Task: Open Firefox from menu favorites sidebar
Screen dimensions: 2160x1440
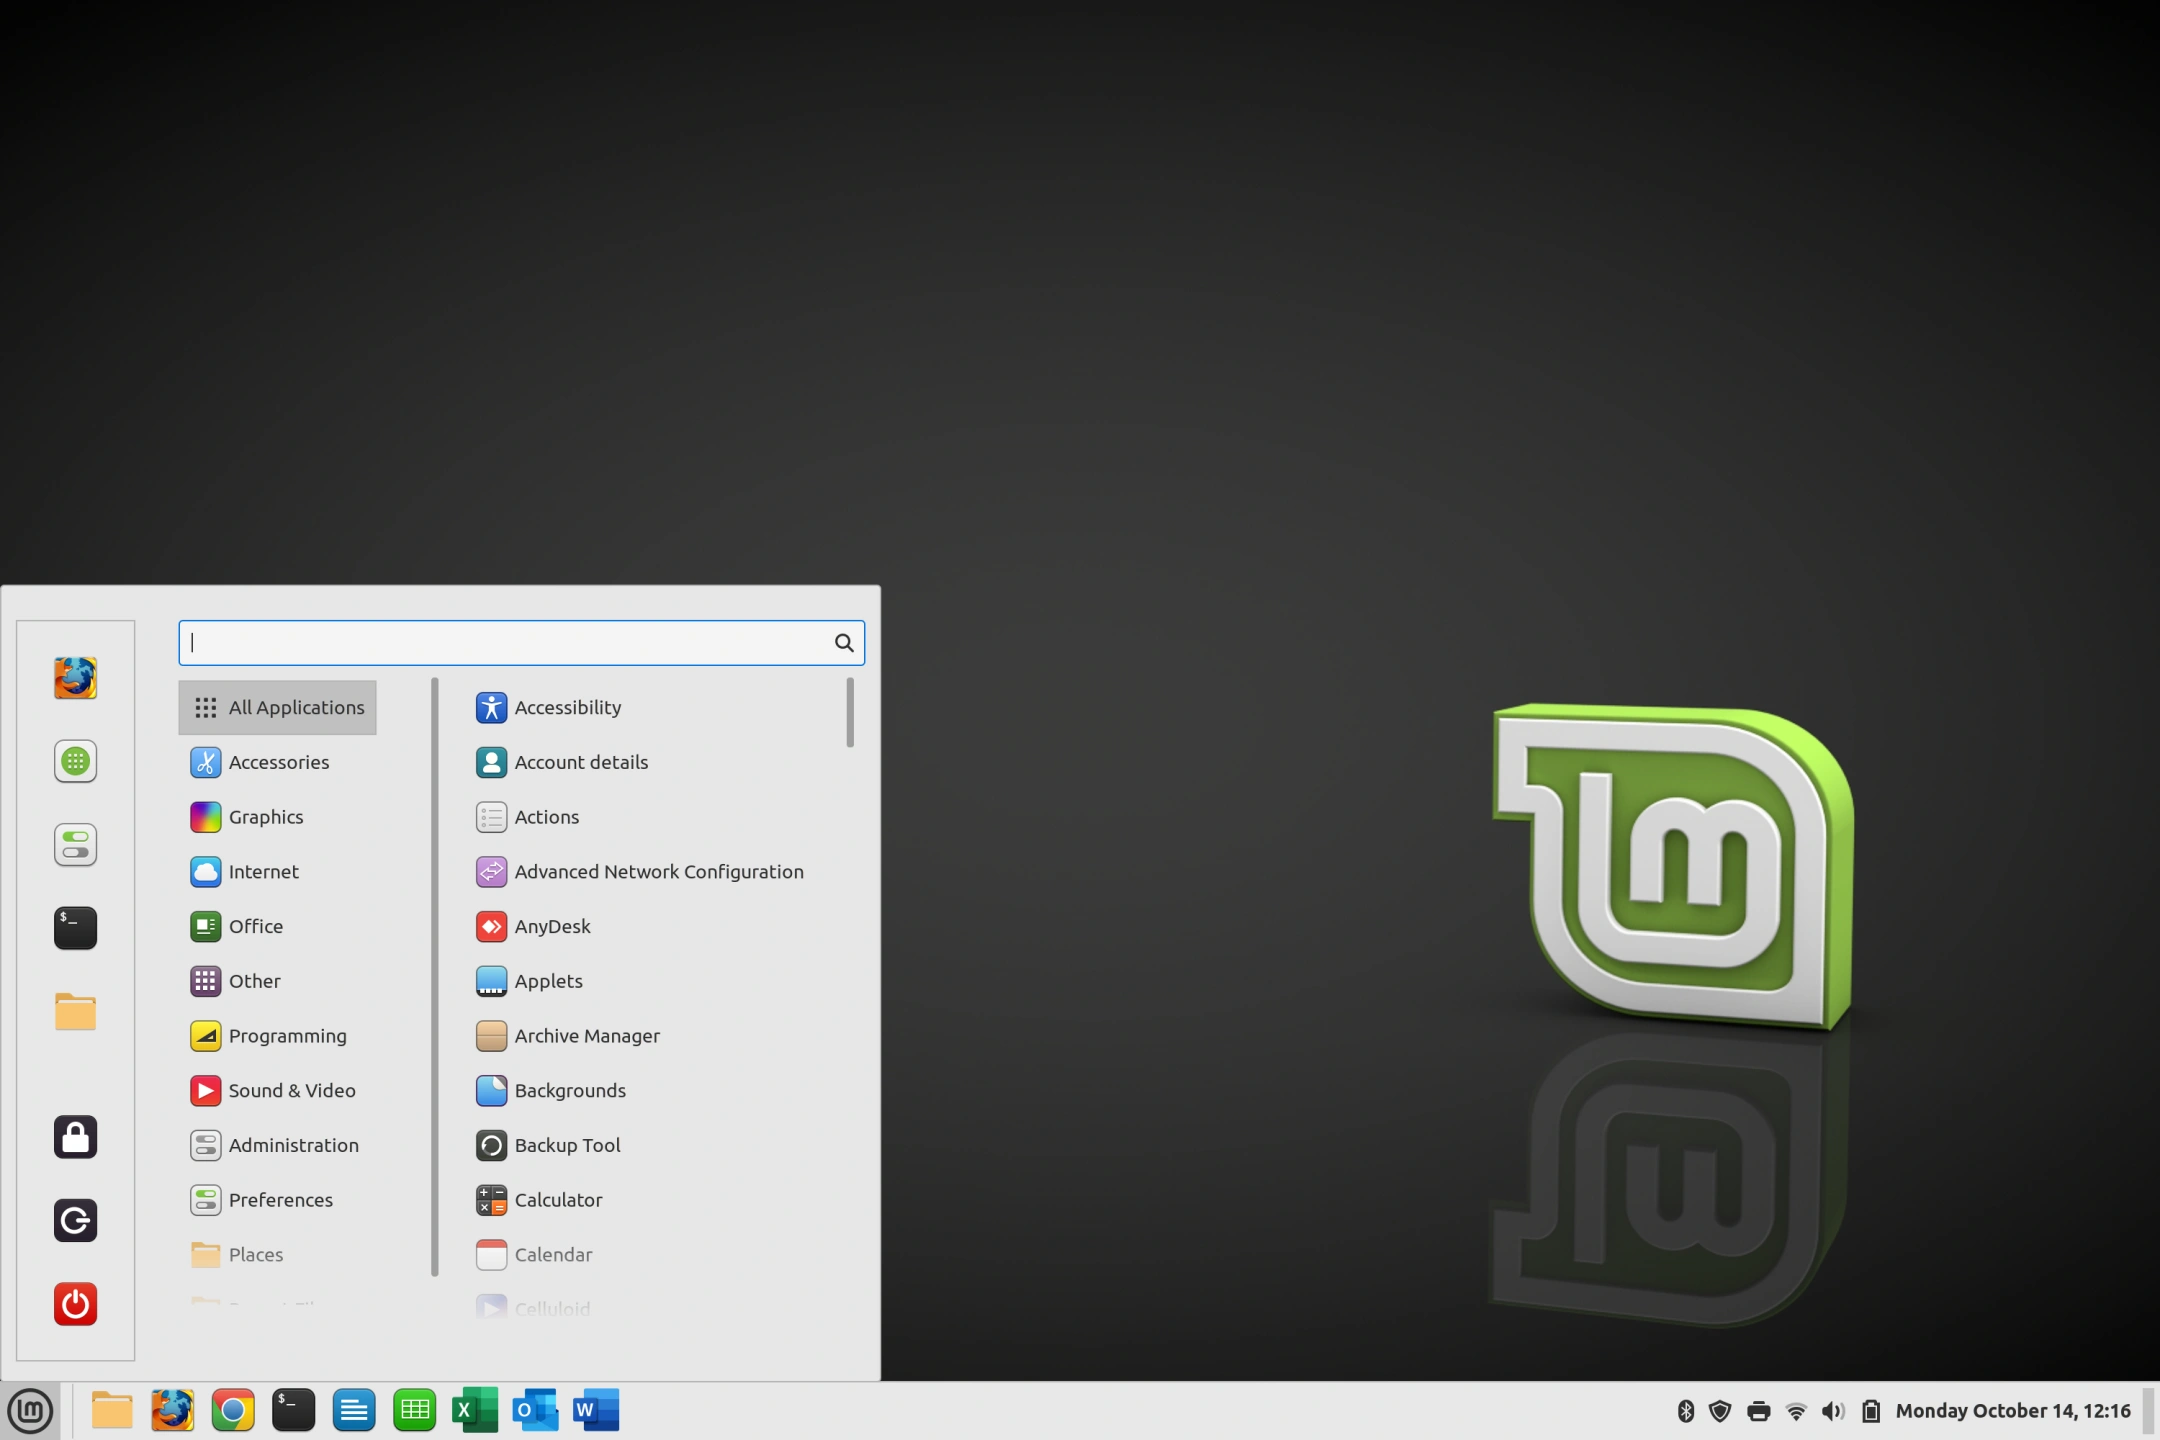Action: [x=75, y=678]
